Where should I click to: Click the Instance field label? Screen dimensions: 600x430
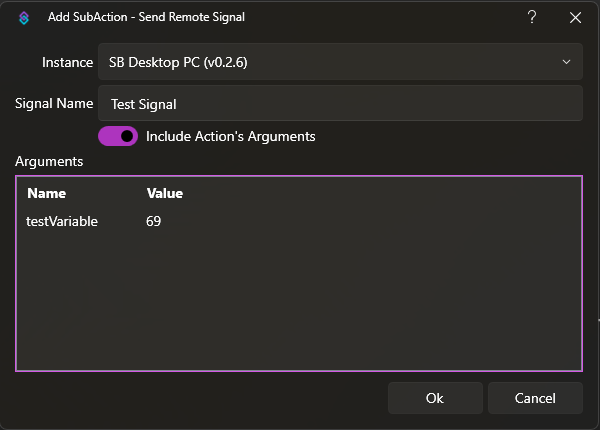coord(67,62)
